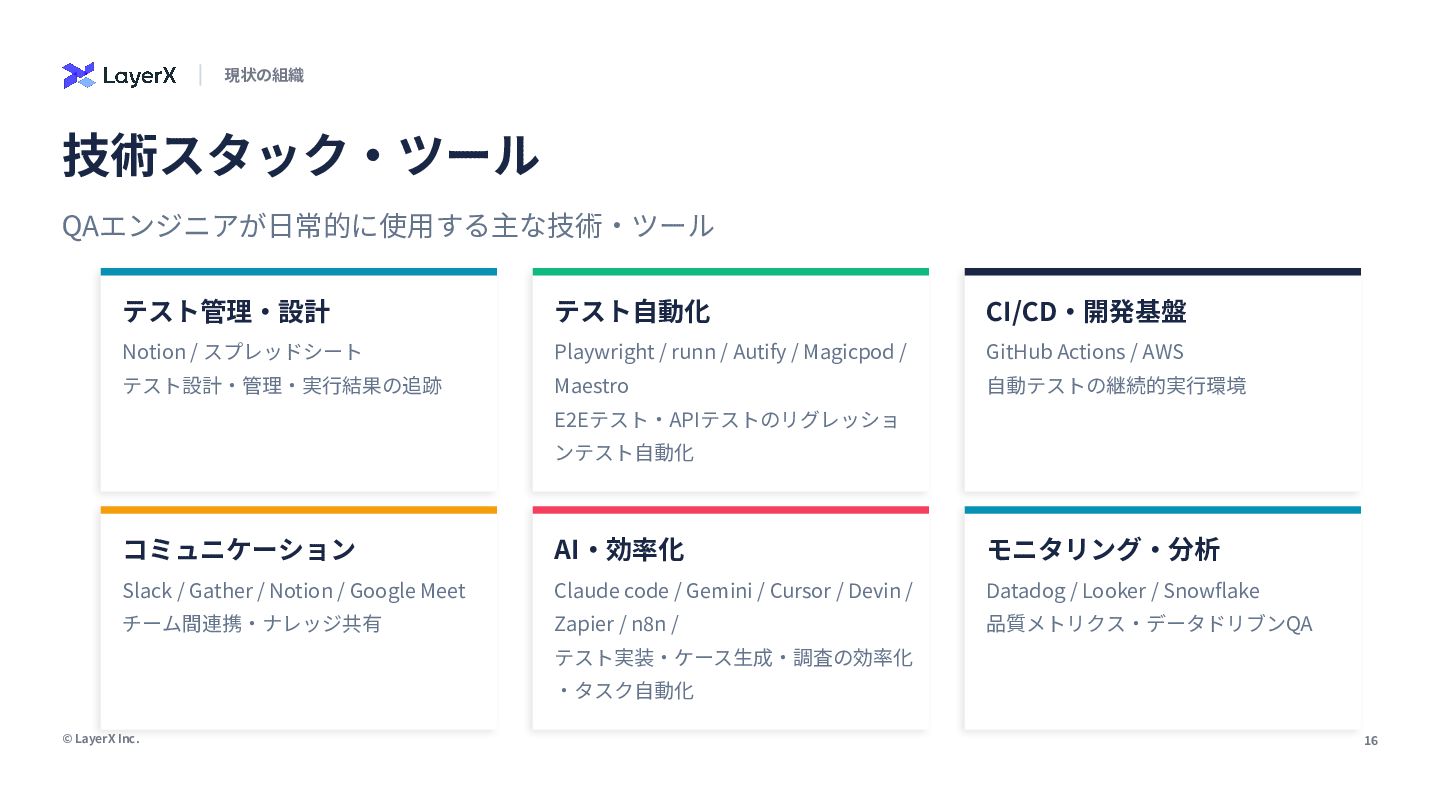This screenshot has width=1440, height=810.
Task: Click the green bar above テスト自動化
Action: point(730,272)
